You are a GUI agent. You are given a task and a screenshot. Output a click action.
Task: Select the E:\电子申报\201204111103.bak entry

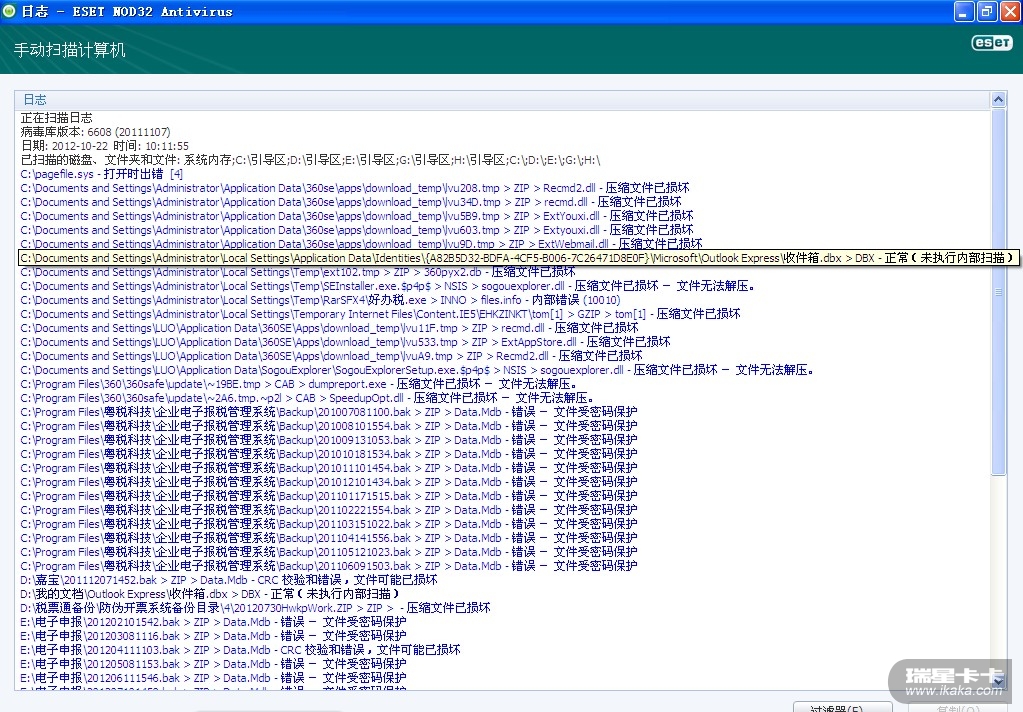[x=240, y=651]
